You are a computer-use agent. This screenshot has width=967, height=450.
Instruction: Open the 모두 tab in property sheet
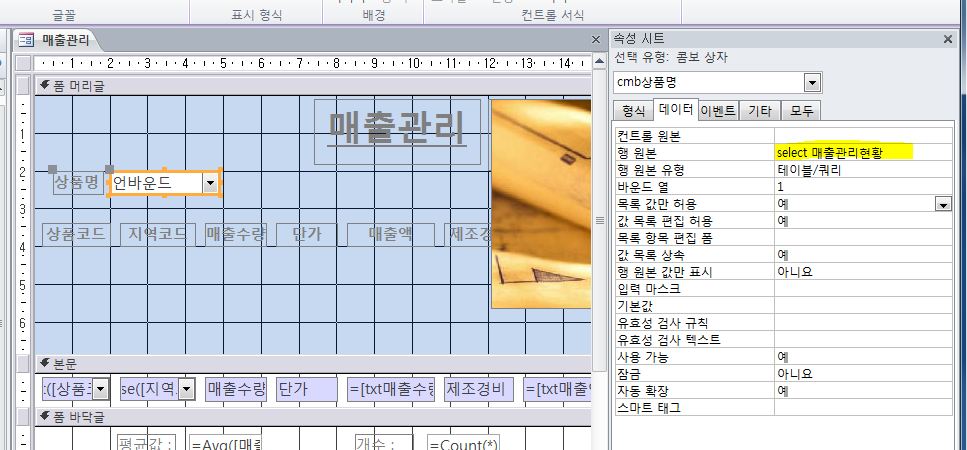coord(802,111)
